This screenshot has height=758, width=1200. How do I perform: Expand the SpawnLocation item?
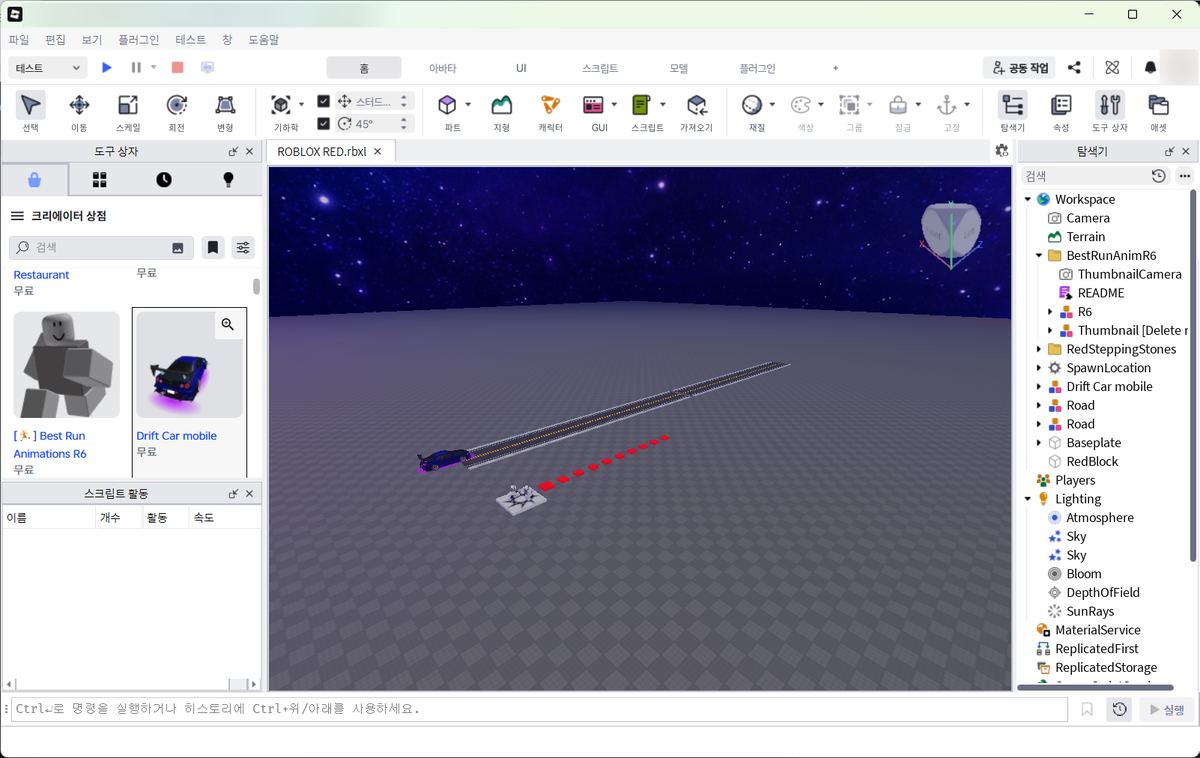click(x=1039, y=368)
